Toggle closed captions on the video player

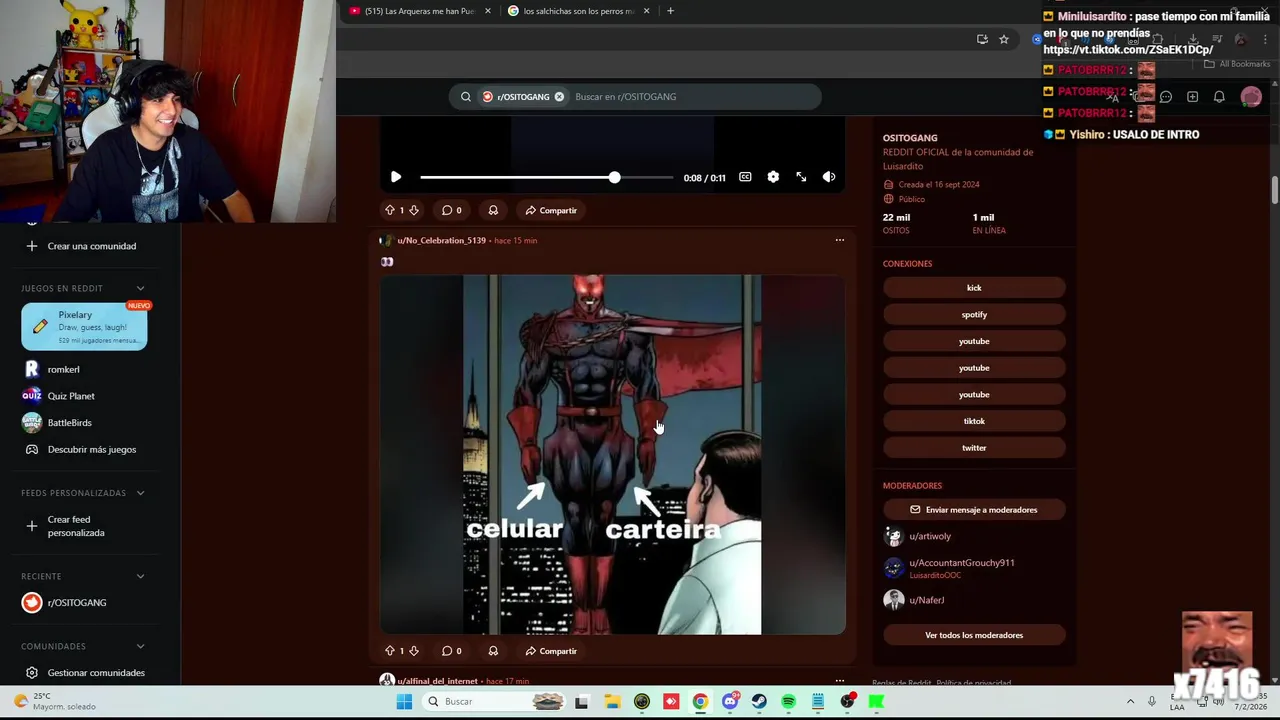coord(745,177)
